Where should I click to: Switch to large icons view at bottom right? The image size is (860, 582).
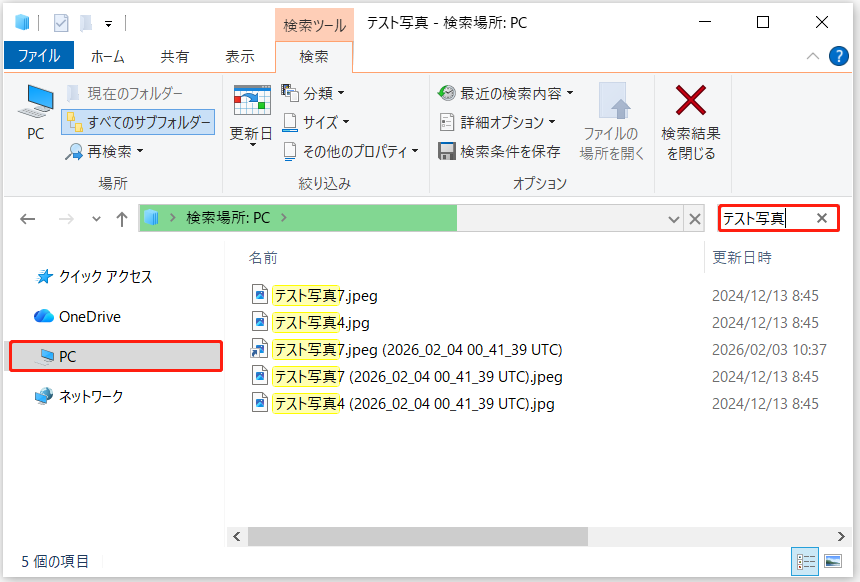click(x=834, y=561)
